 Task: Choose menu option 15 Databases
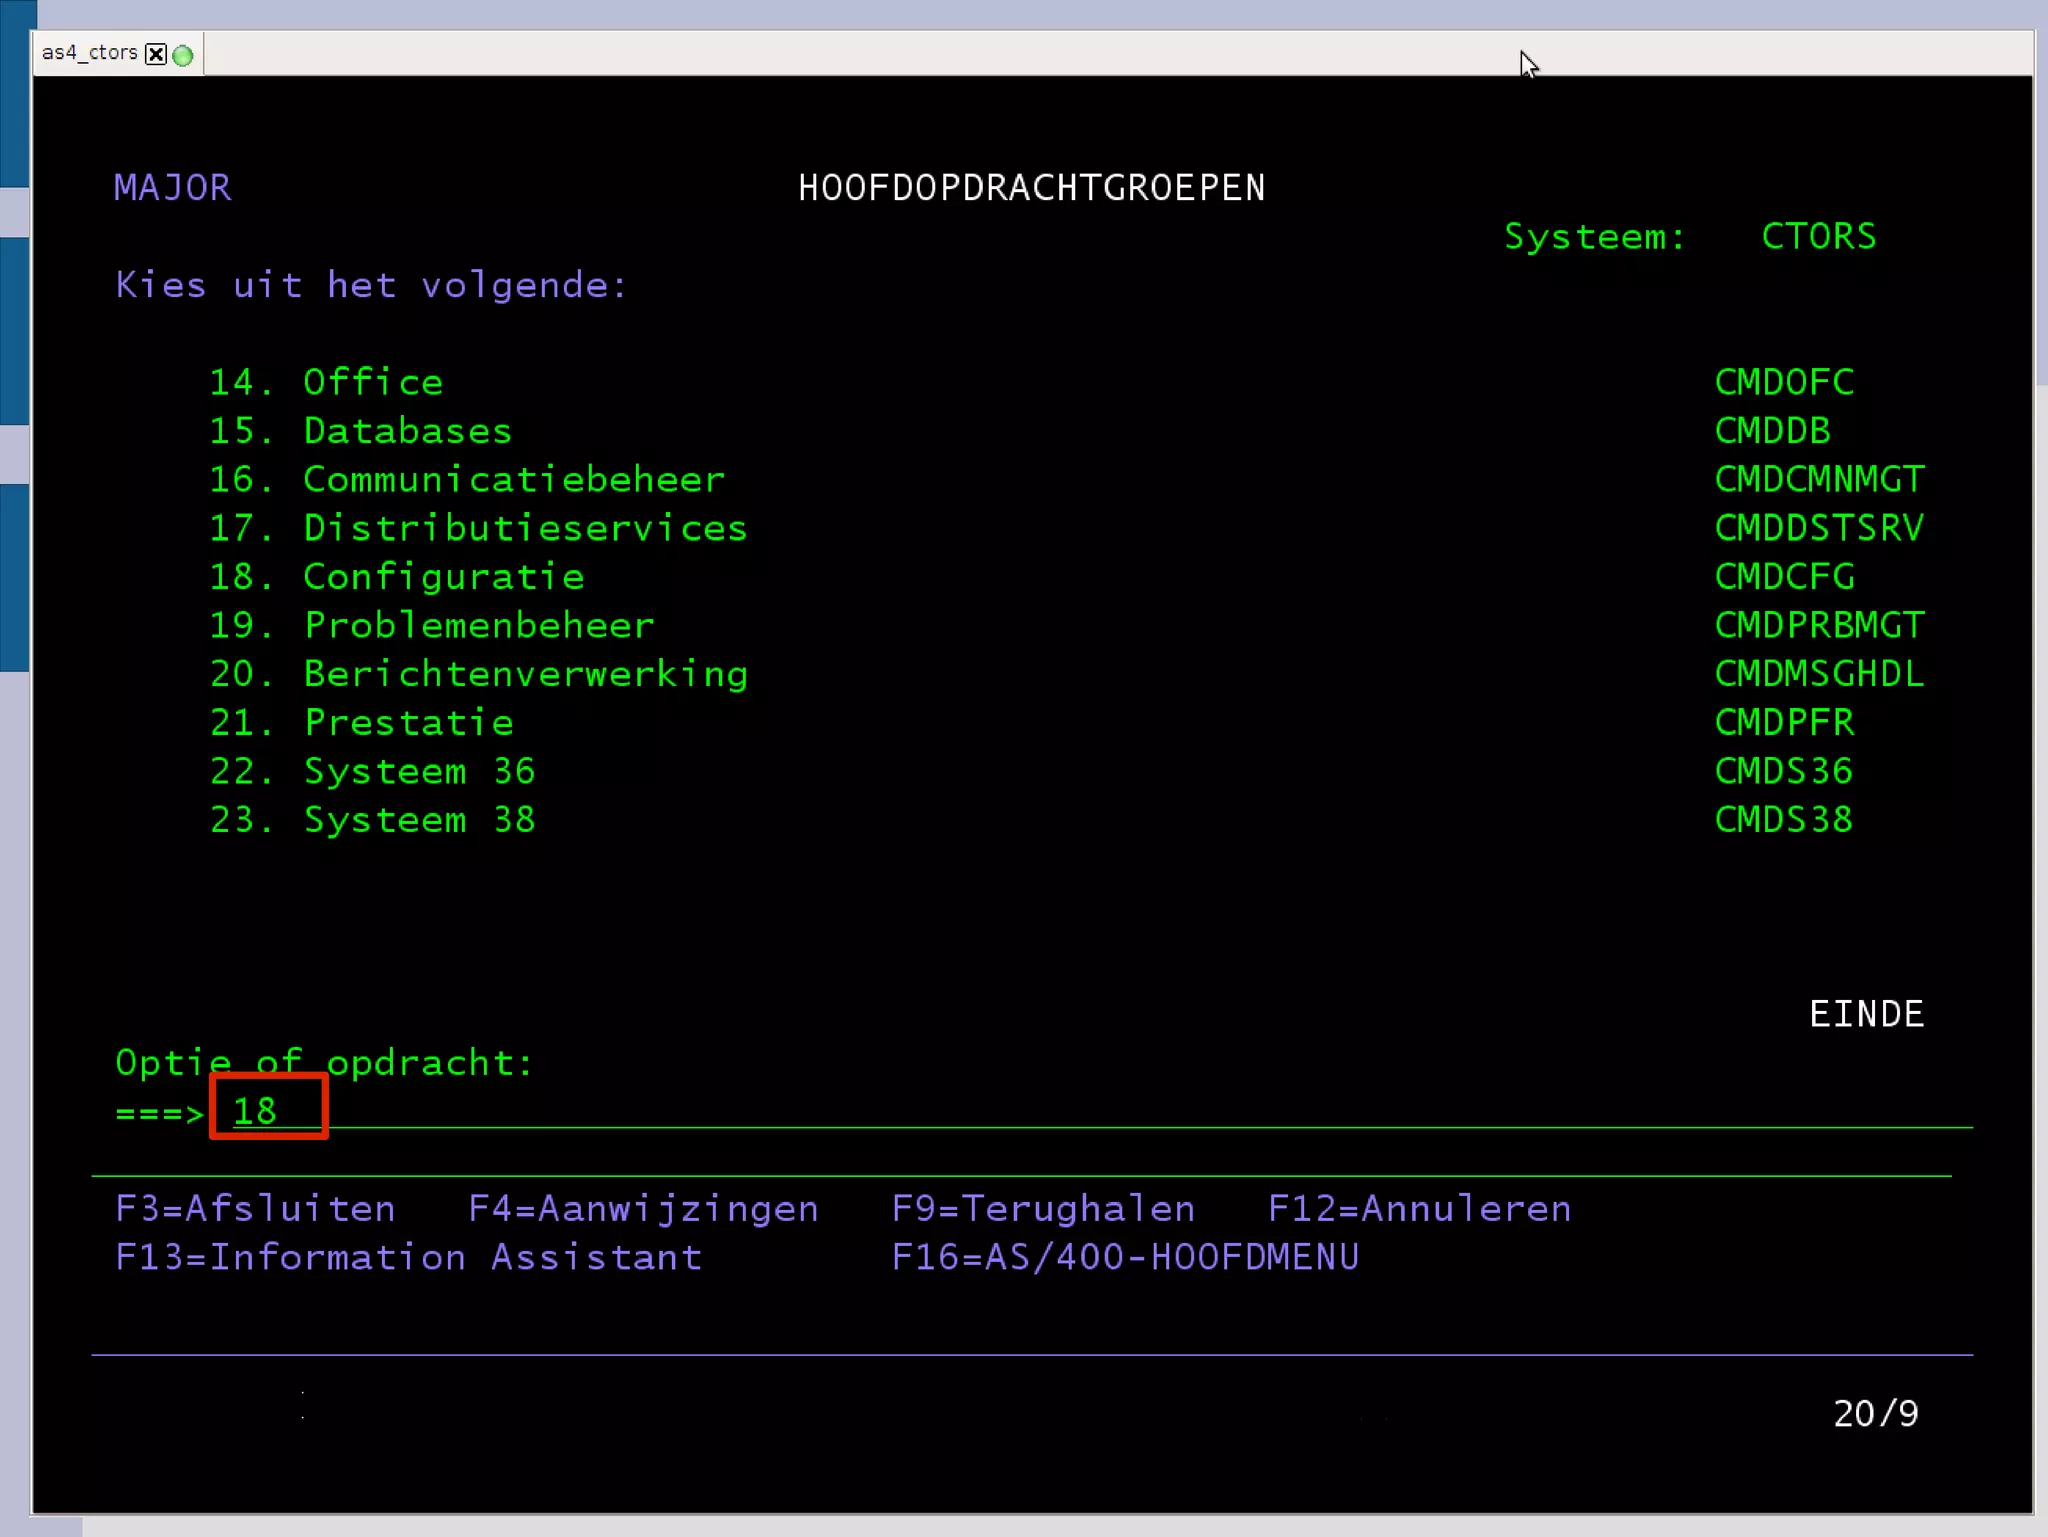coord(407,431)
